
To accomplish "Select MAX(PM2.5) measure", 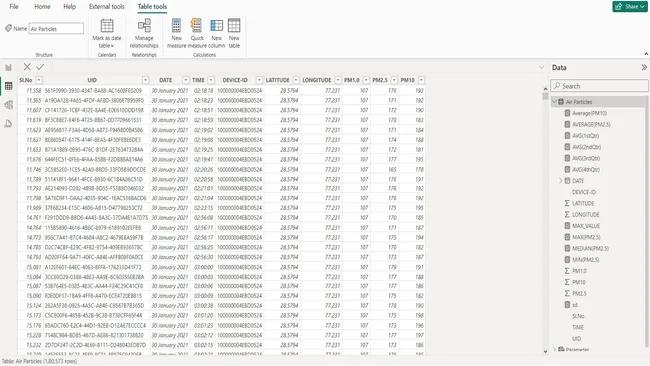I will pyautogui.click(x=586, y=237).
